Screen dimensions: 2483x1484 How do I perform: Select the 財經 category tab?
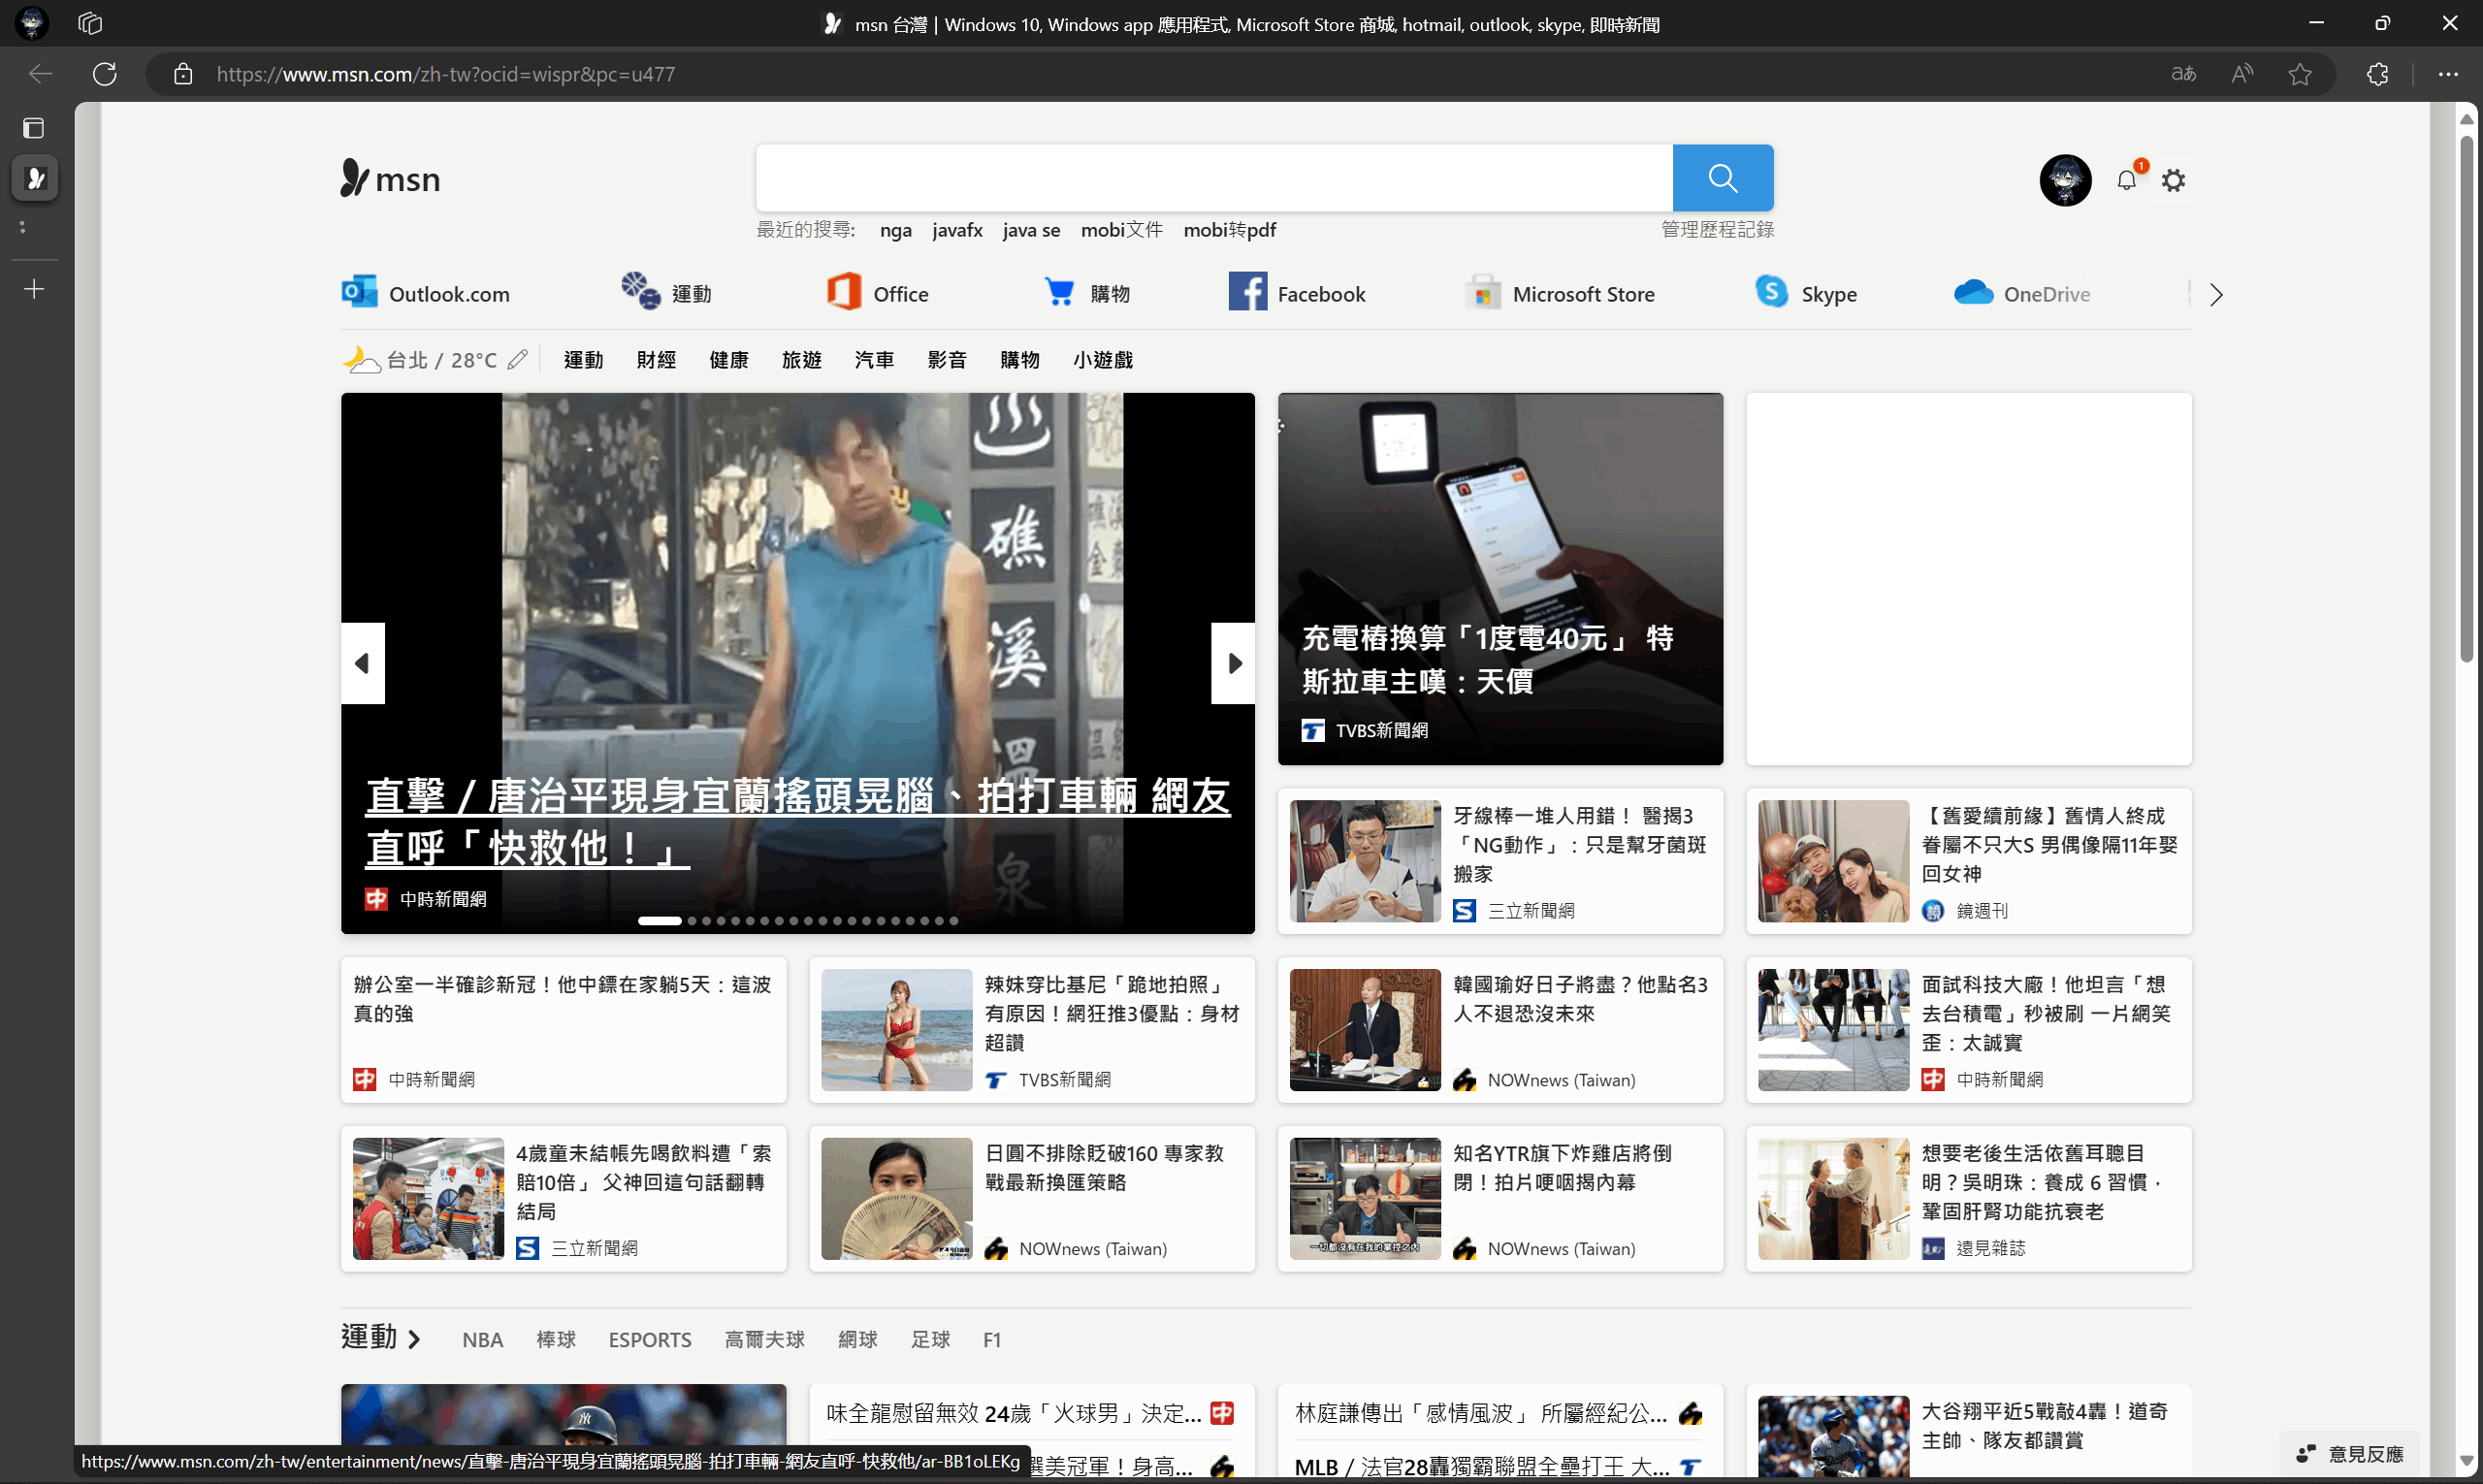point(656,360)
